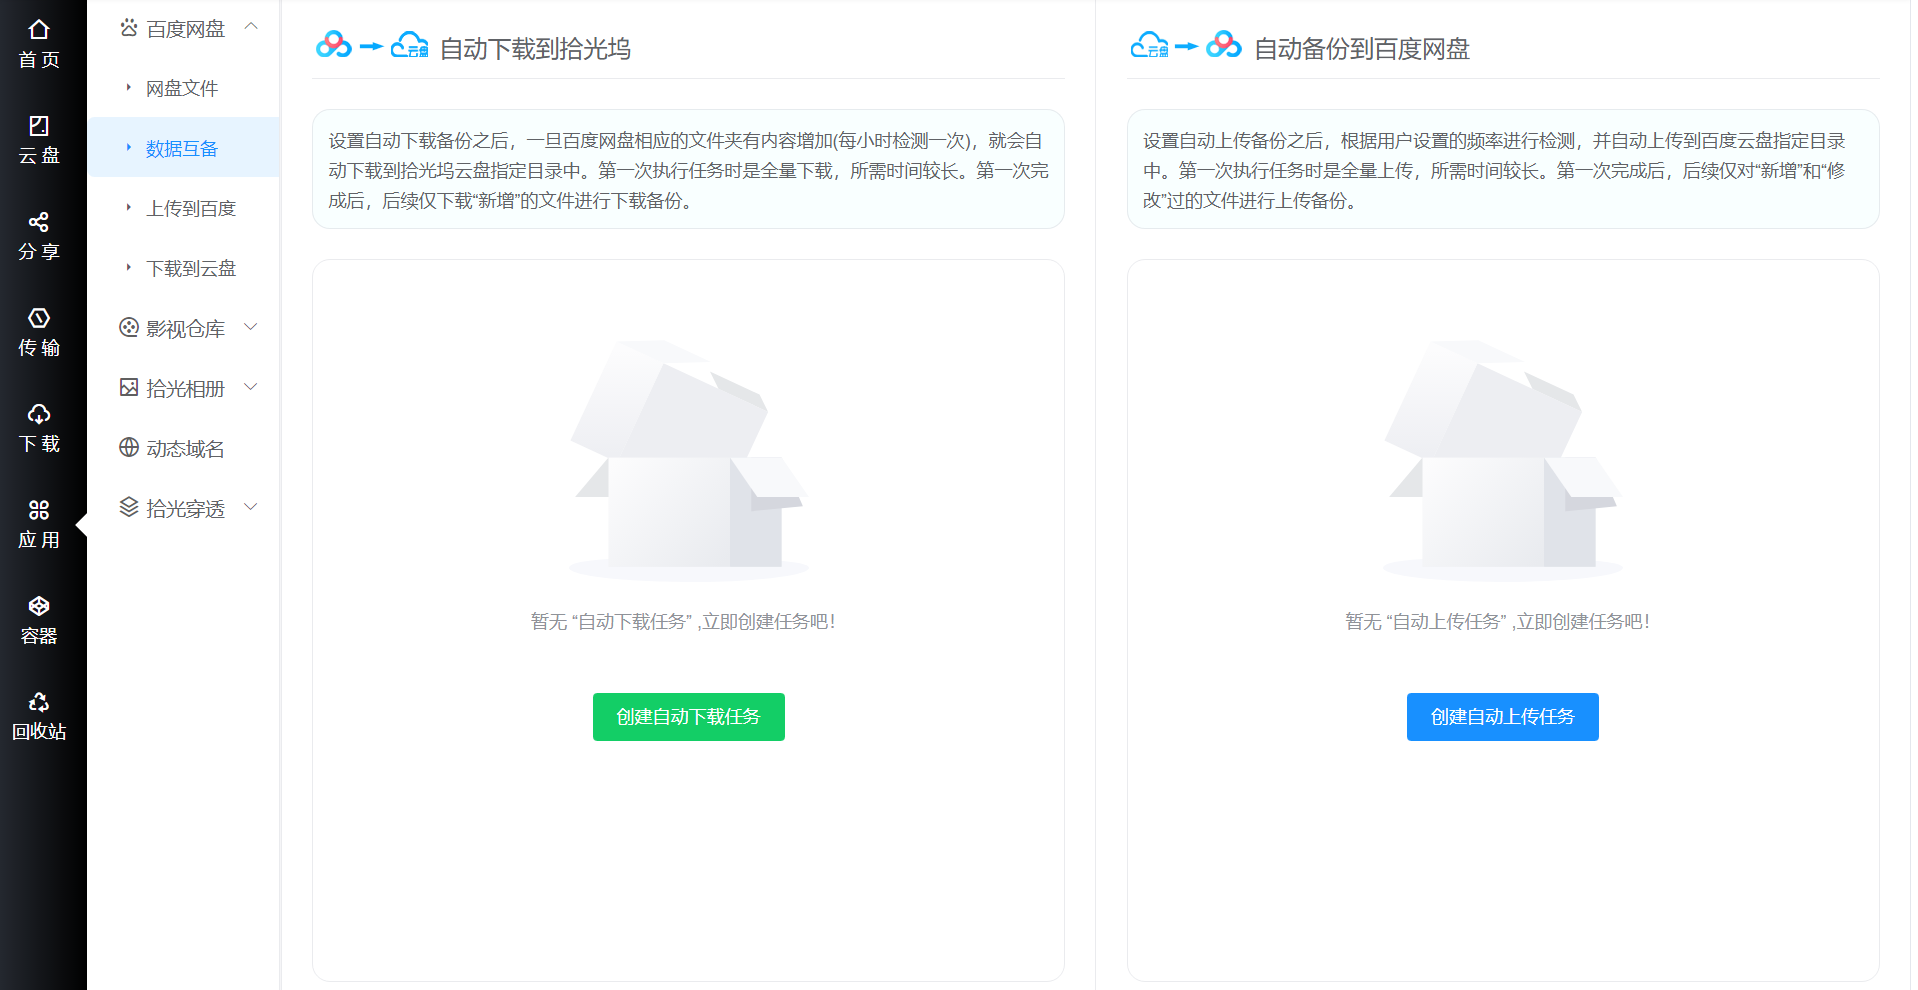This screenshot has height=990, width=1918.
Task: Click the empty box illustration in download panel
Action: click(x=688, y=460)
